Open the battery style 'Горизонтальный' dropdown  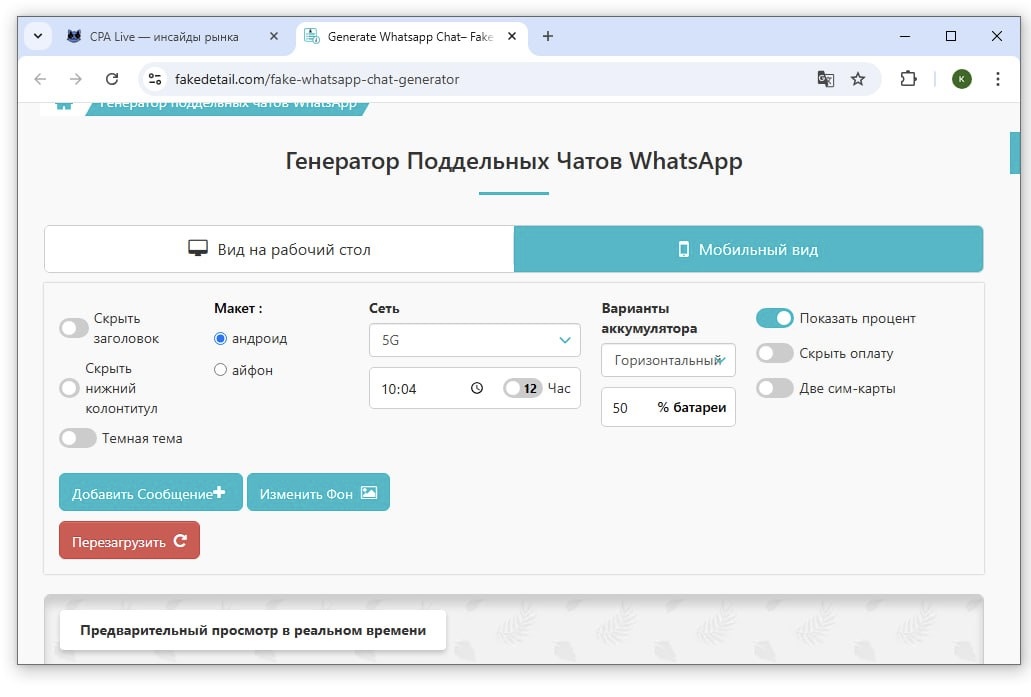pyautogui.click(x=668, y=360)
